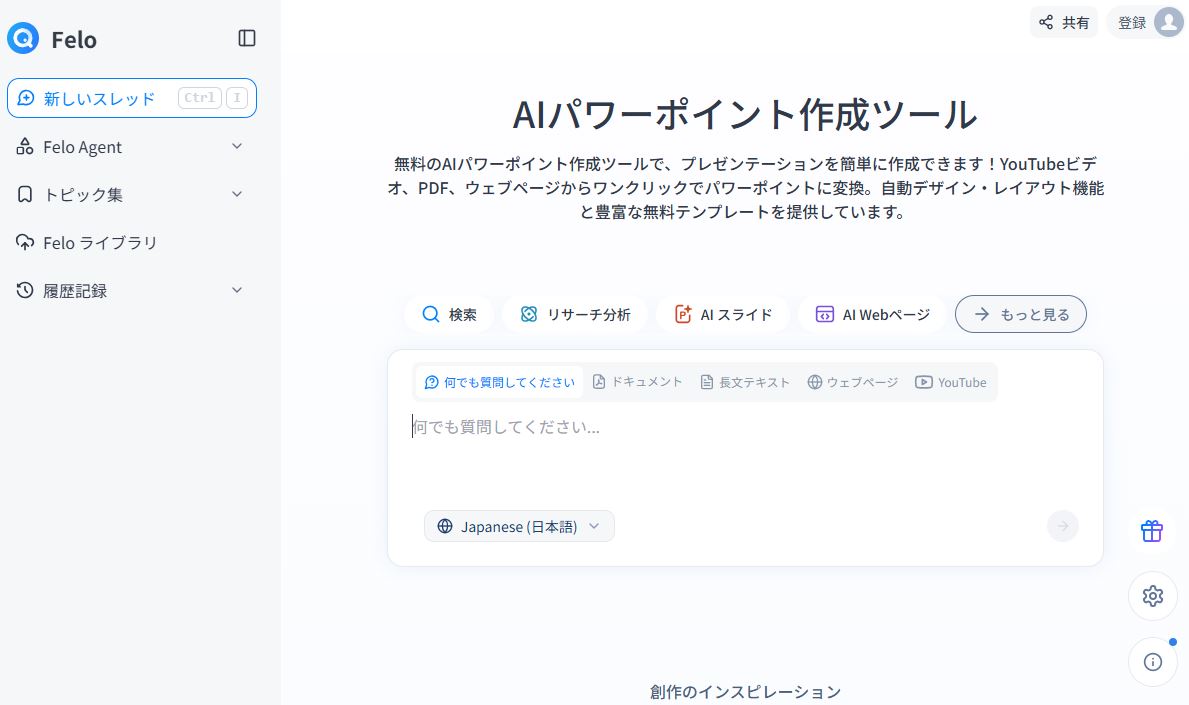Viewport: 1189px width, 705px height.
Task: Select the AI Webページ mode
Action: (872, 314)
